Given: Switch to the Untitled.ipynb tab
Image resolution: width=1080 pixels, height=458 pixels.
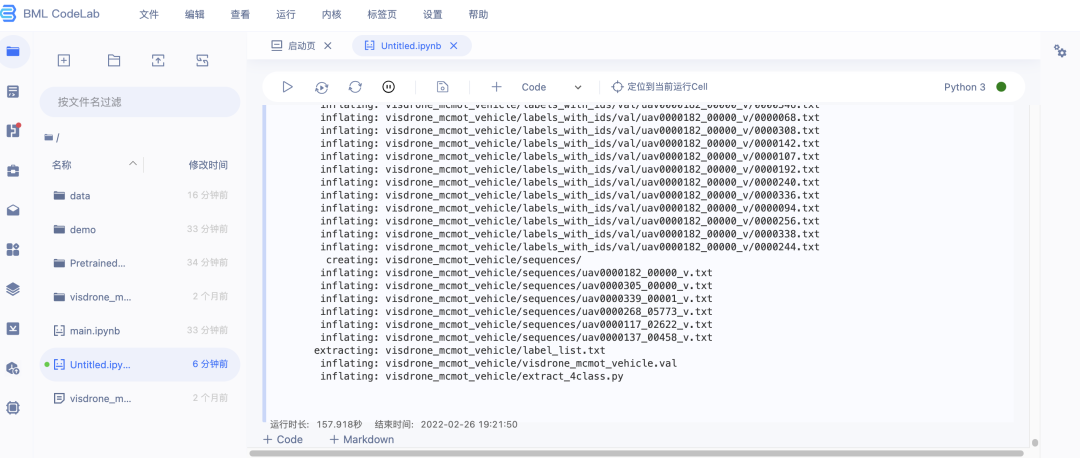Looking at the screenshot, I should 411,45.
